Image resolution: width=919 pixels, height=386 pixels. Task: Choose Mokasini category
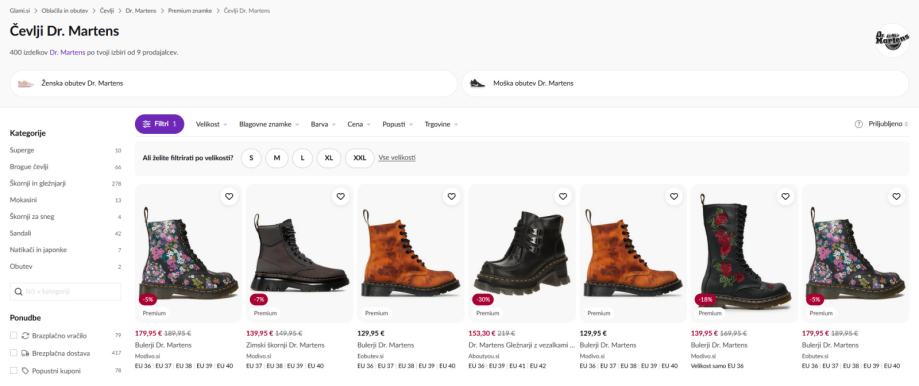click(23, 200)
